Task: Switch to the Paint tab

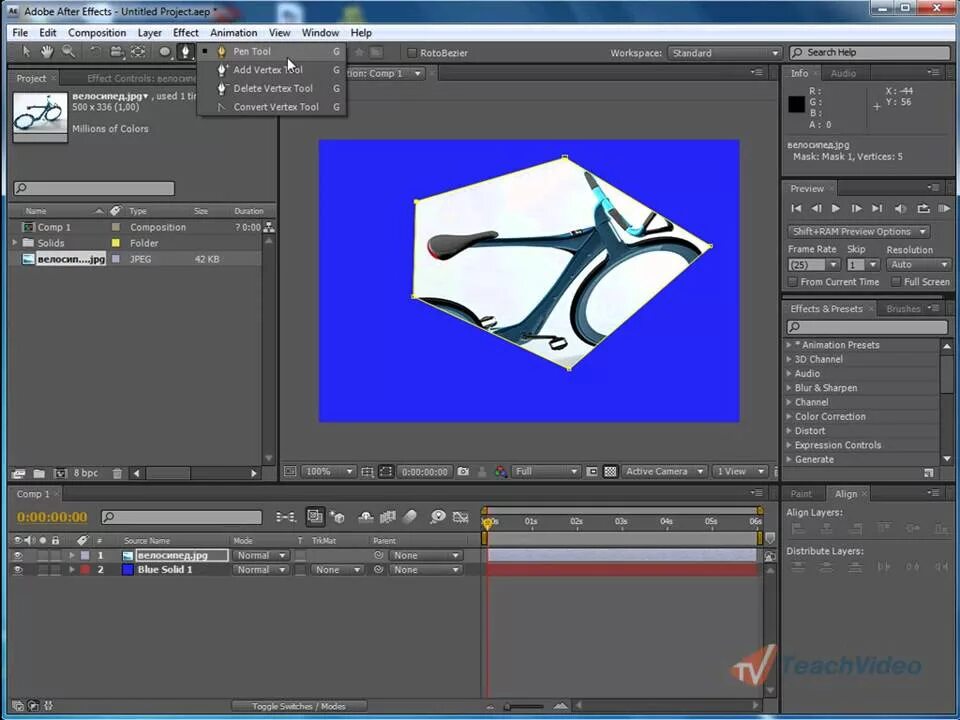Action: [800, 493]
